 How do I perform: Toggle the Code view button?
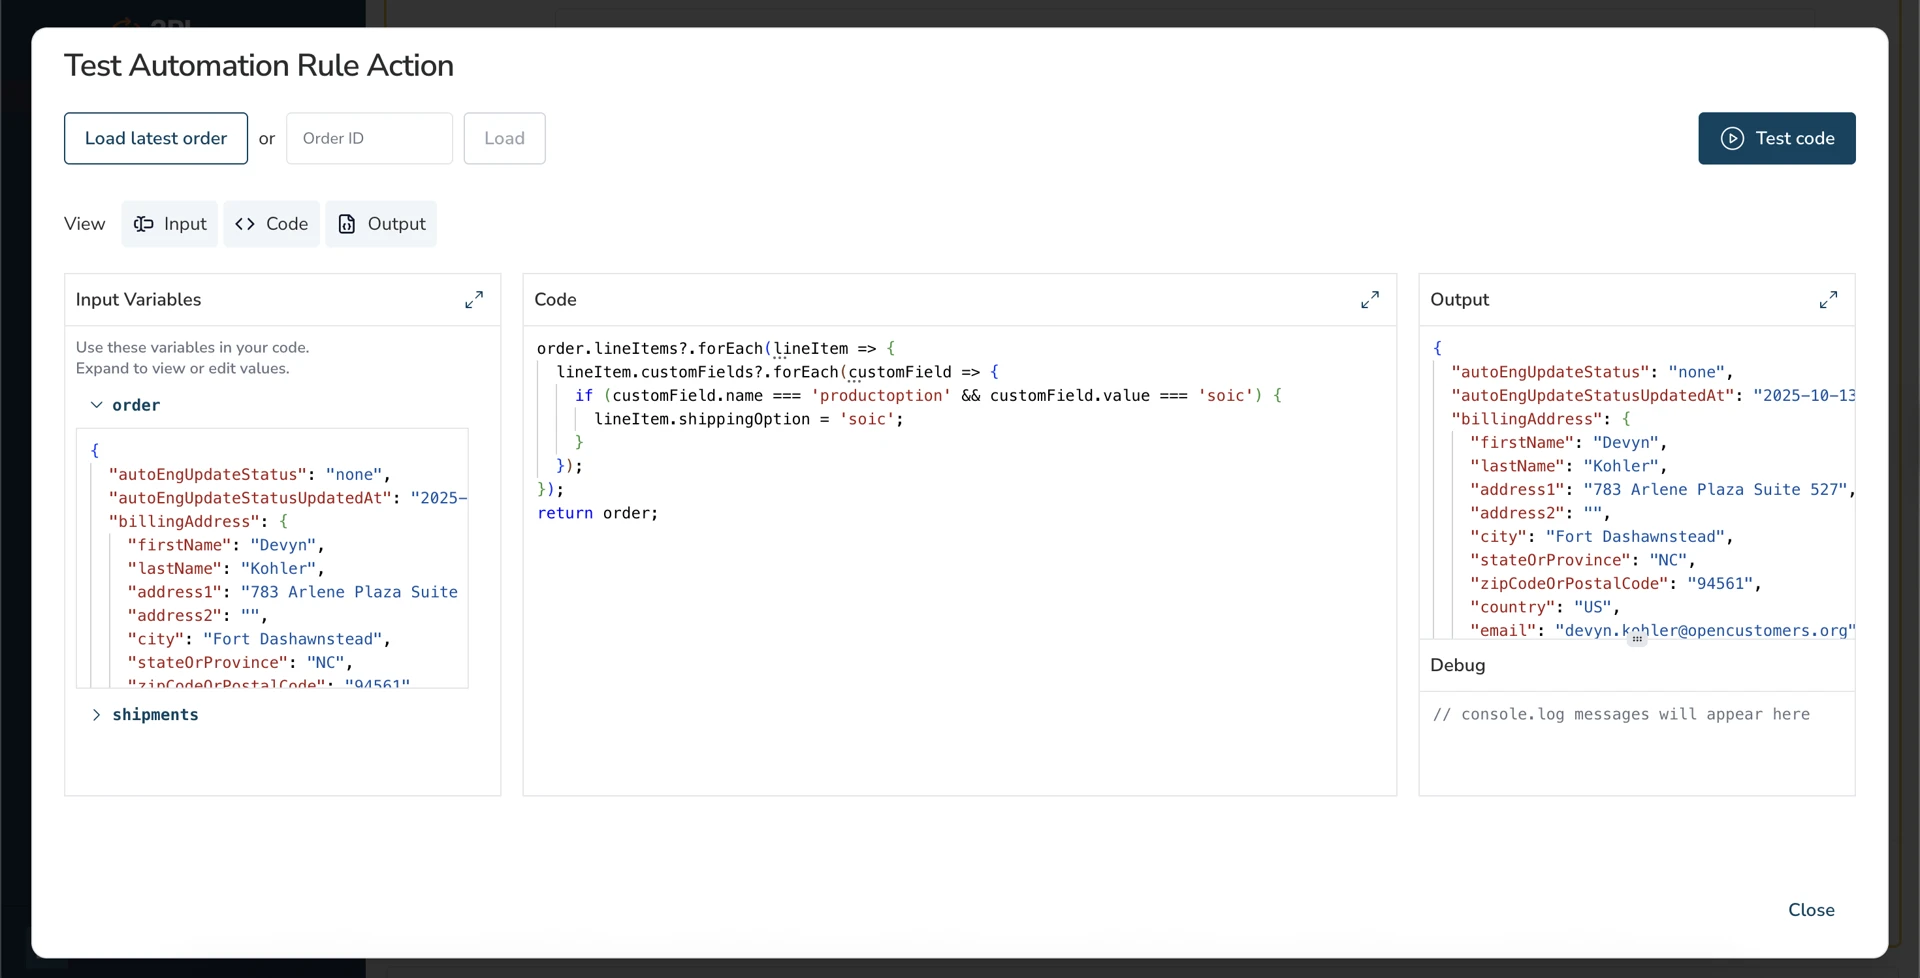[272, 224]
